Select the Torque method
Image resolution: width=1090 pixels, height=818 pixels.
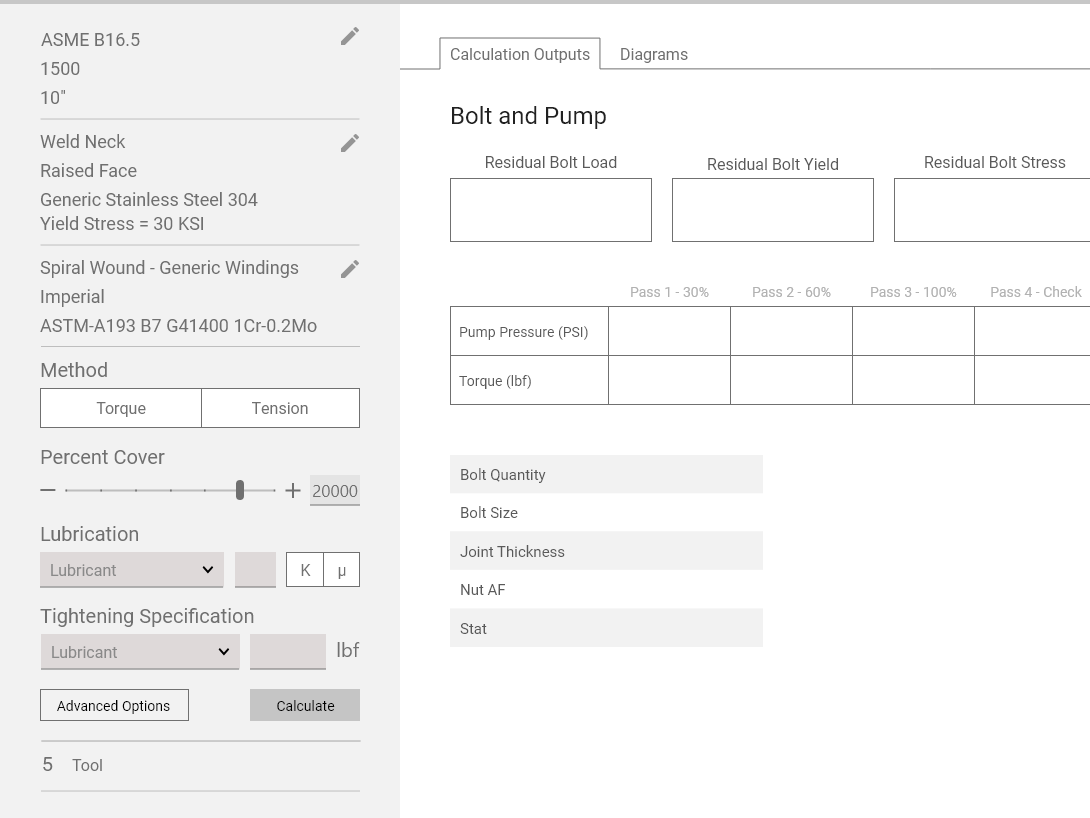[121, 408]
